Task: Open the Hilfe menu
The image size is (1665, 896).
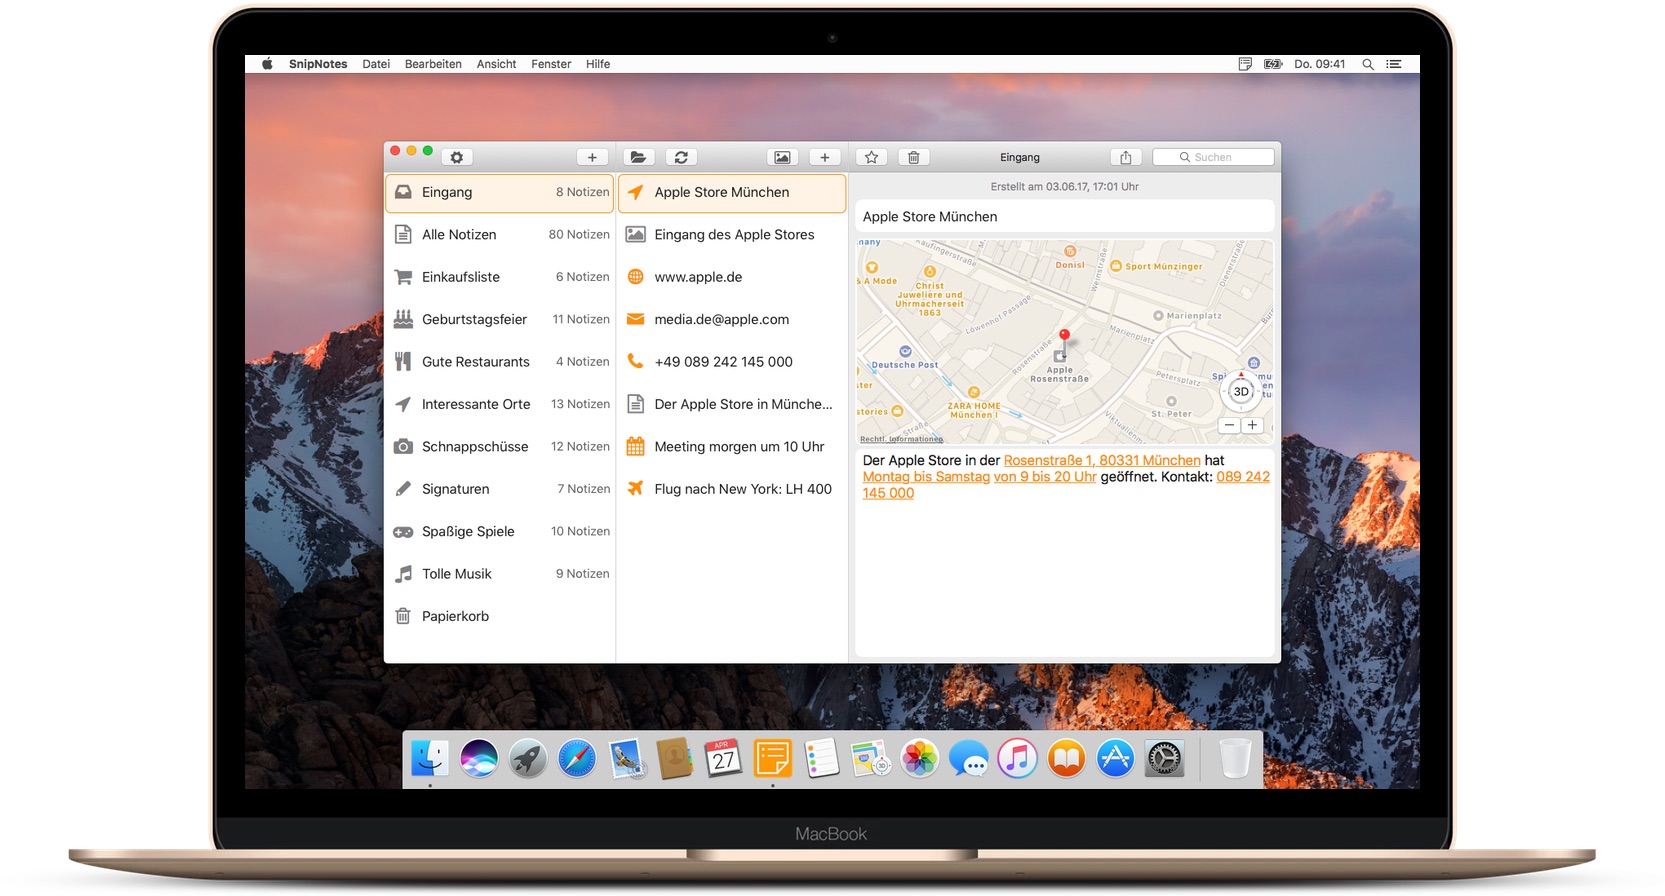Action: [598, 64]
